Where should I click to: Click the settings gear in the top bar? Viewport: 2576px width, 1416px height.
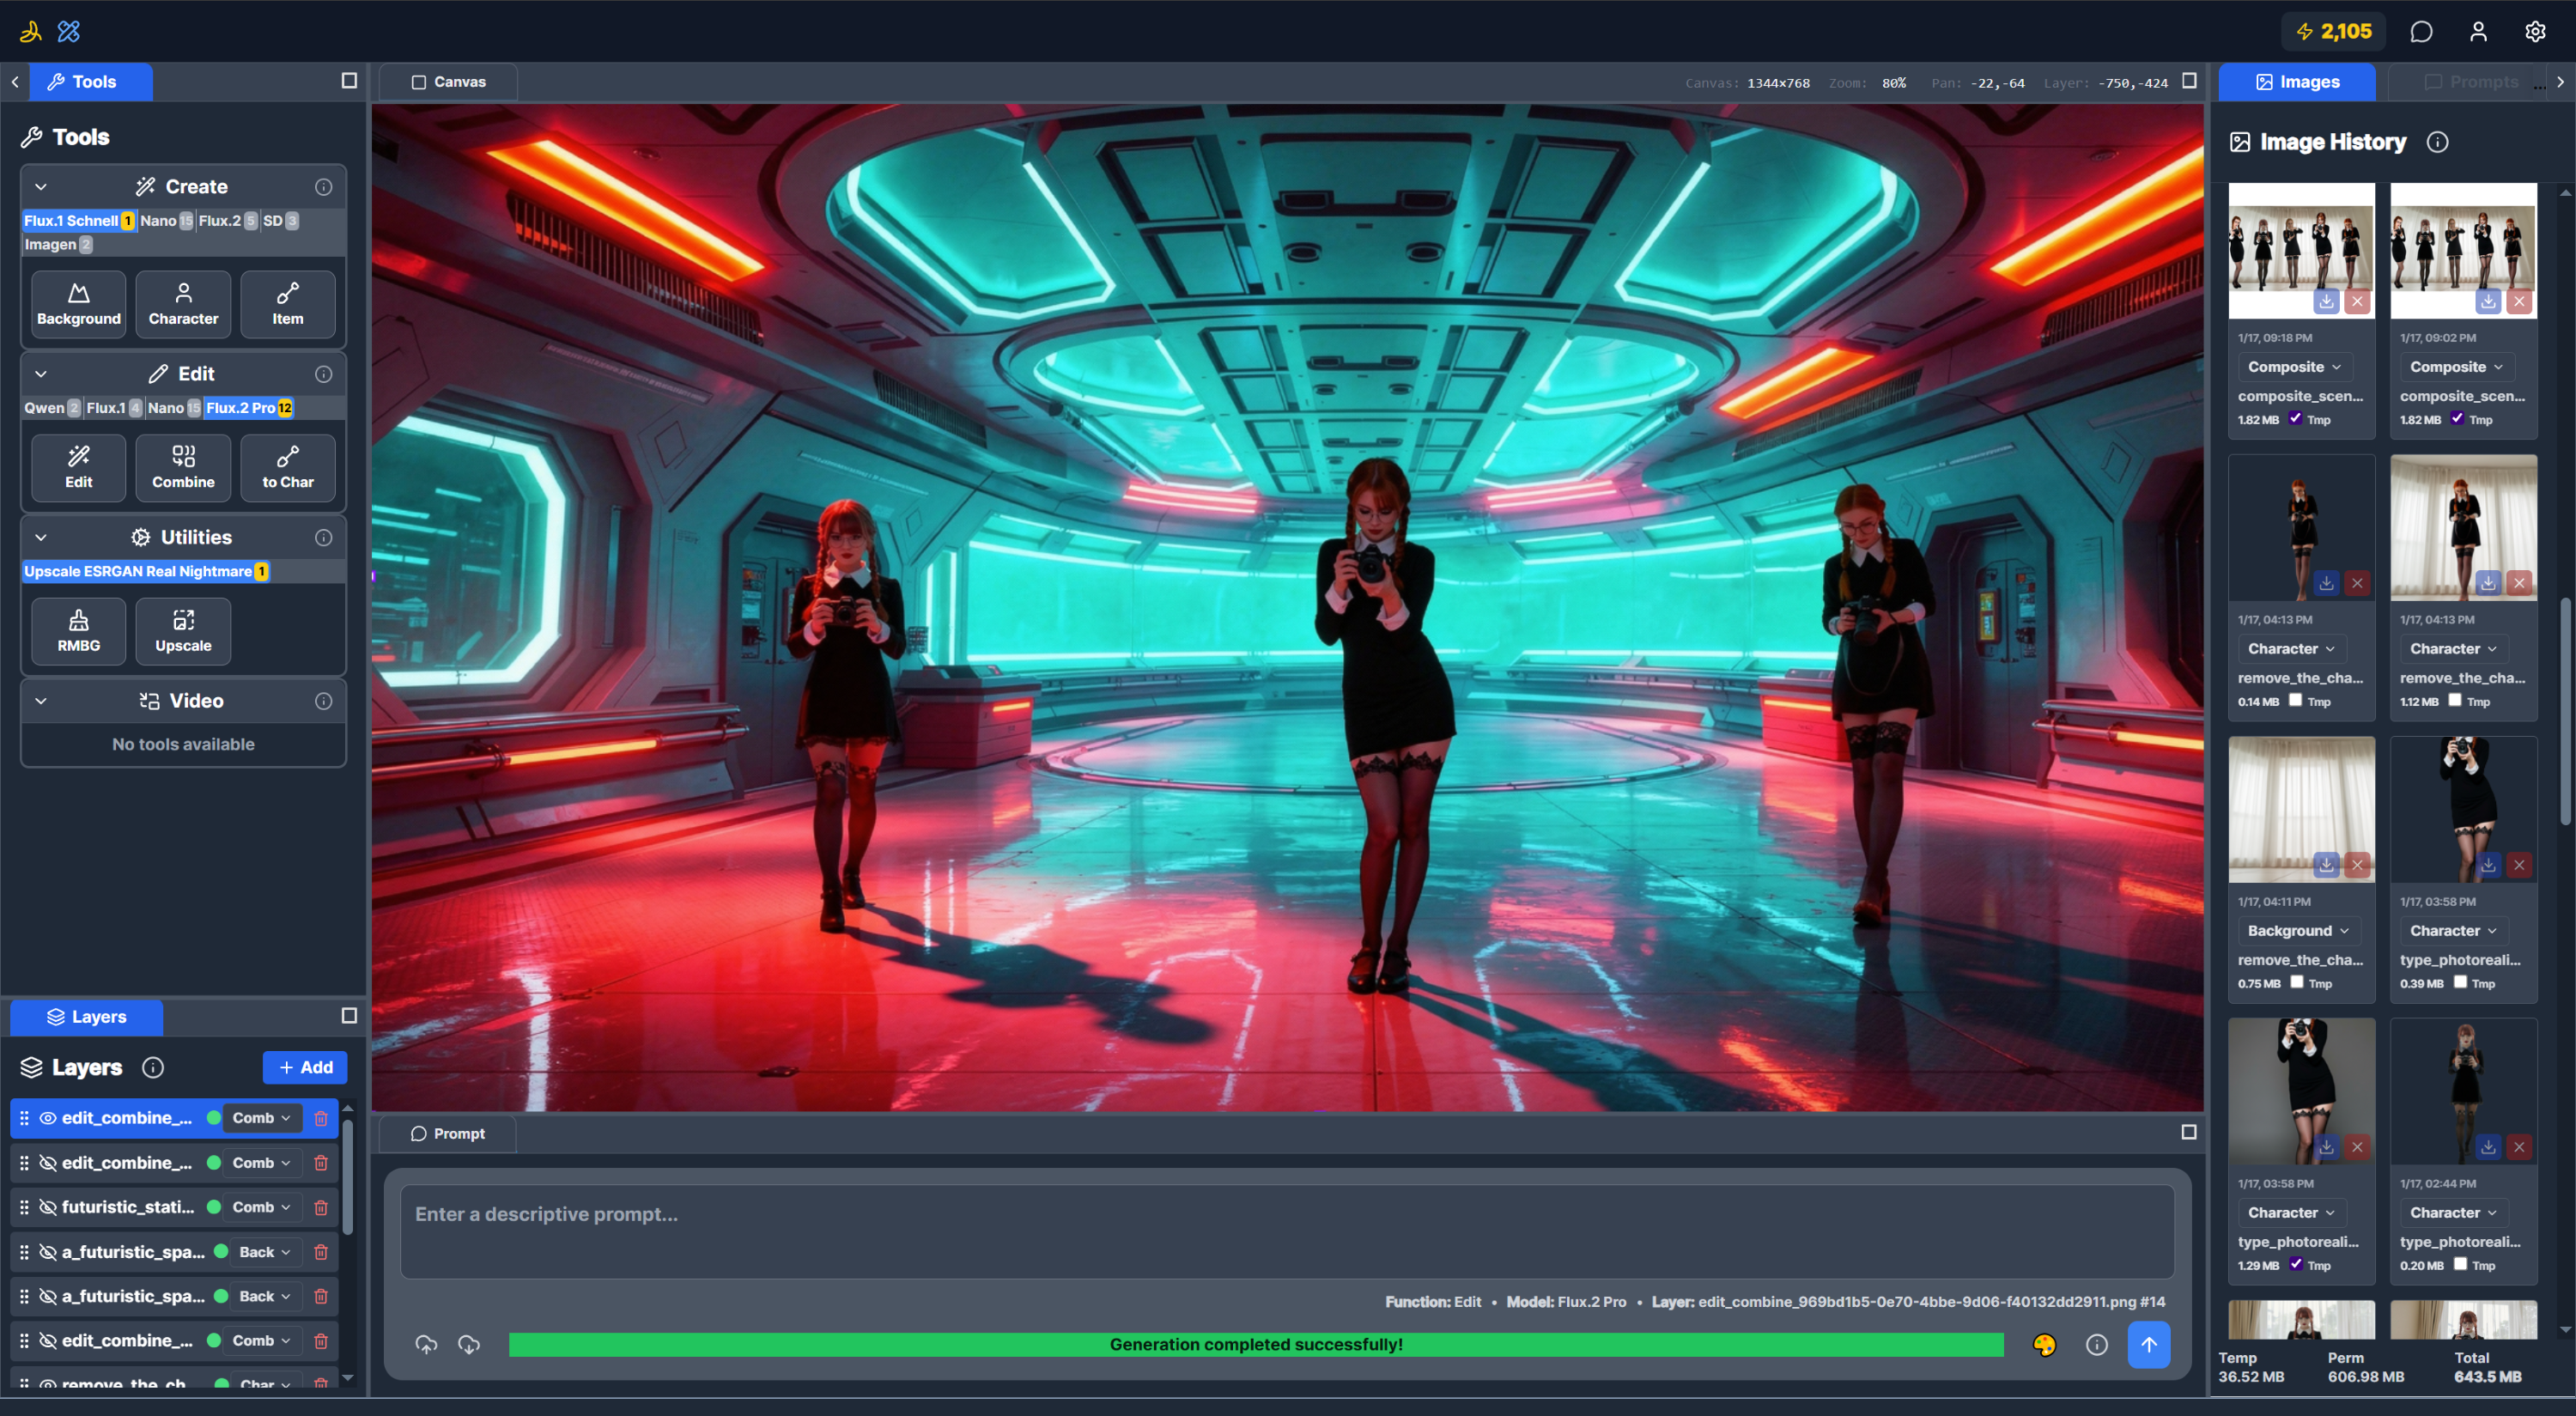pos(2535,31)
